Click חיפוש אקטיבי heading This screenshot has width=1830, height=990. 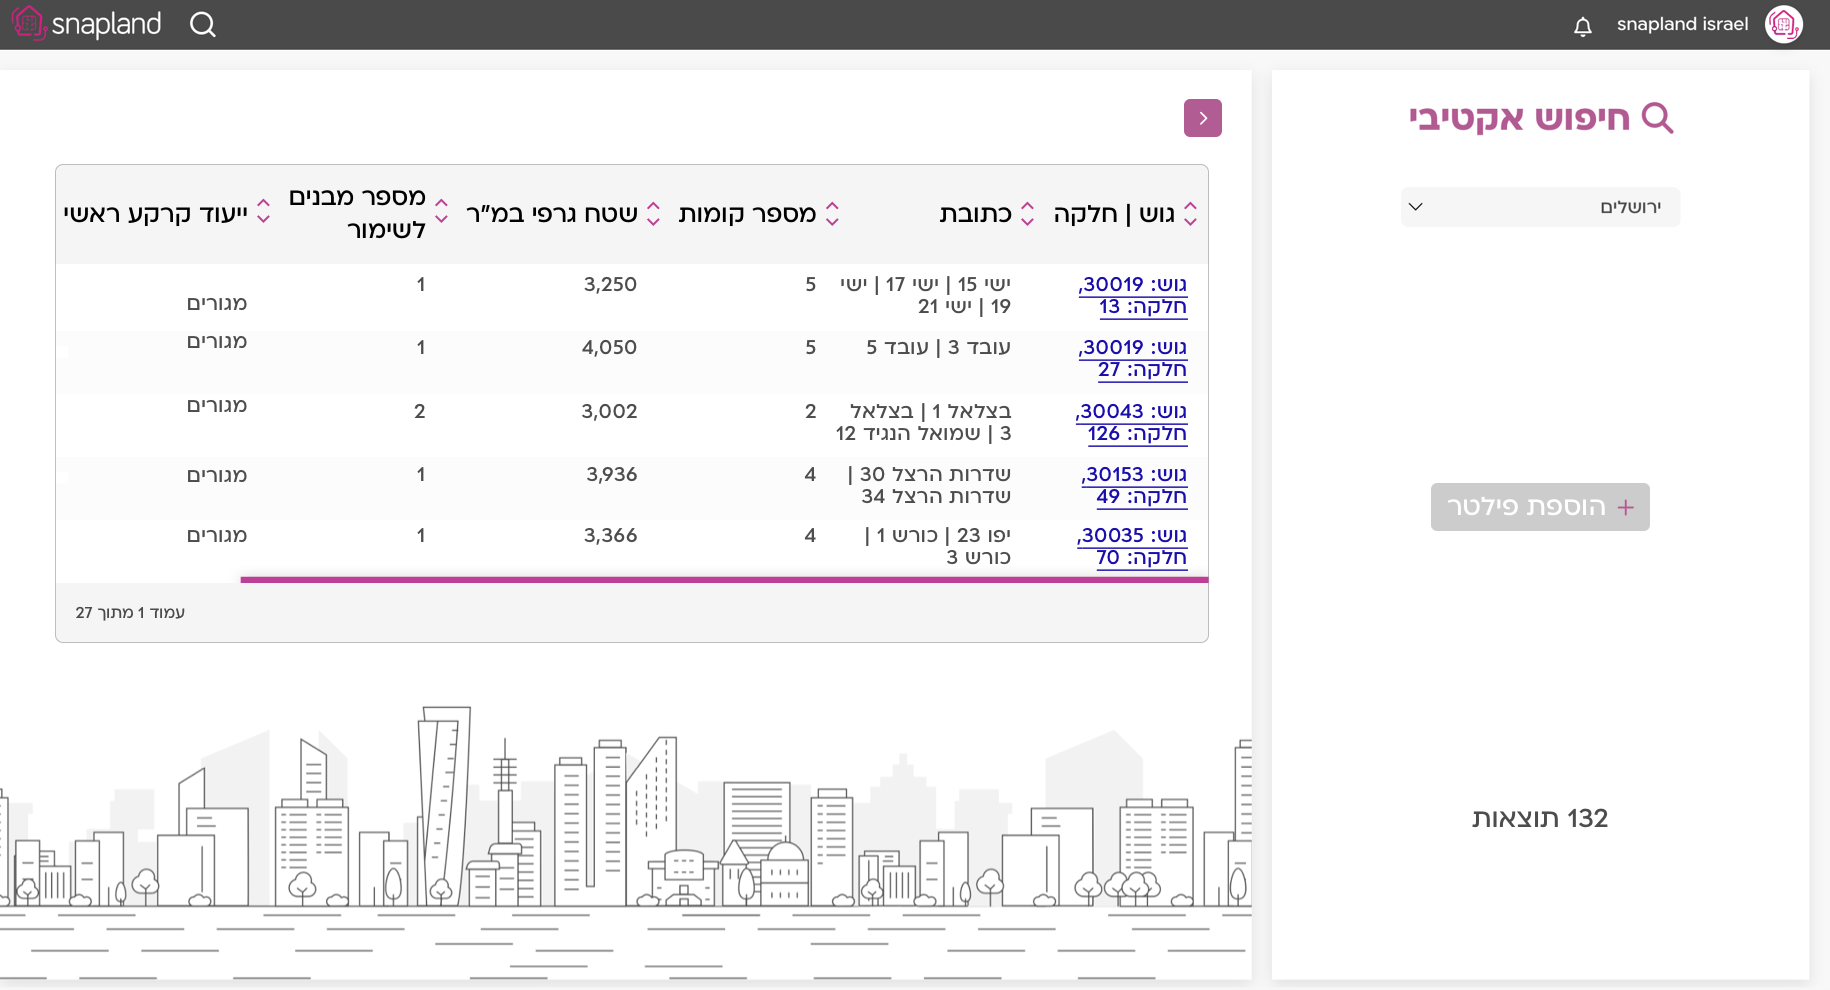1519,118
